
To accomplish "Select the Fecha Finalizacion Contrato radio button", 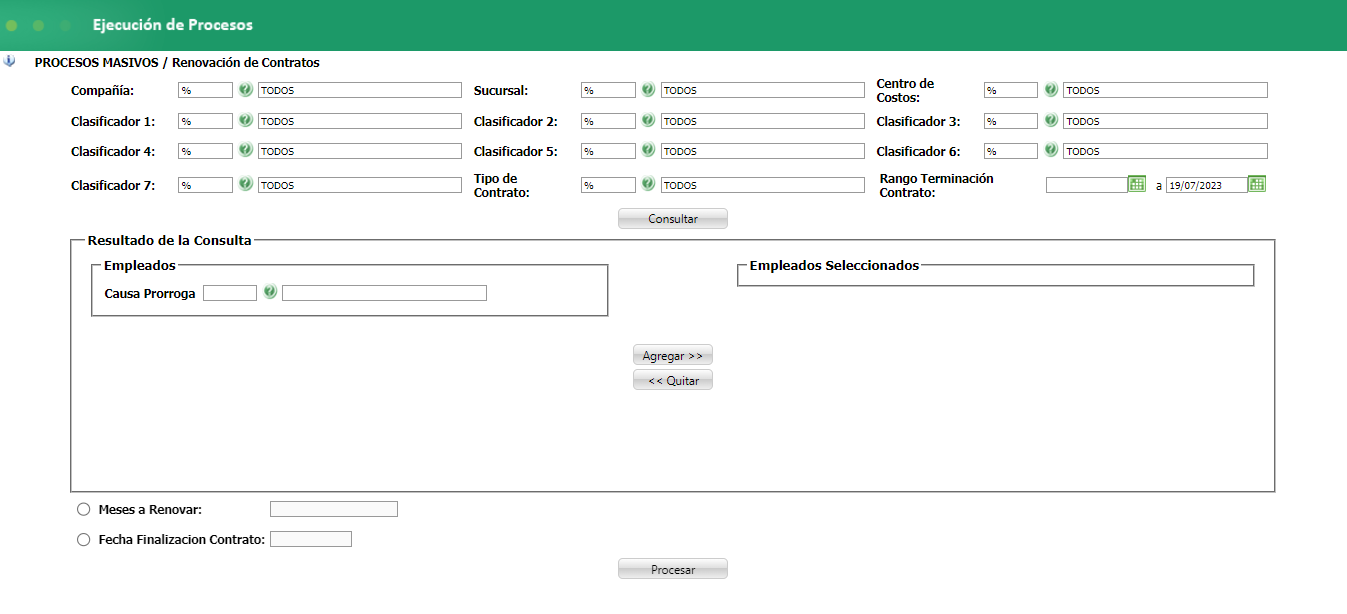I will point(83,540).
